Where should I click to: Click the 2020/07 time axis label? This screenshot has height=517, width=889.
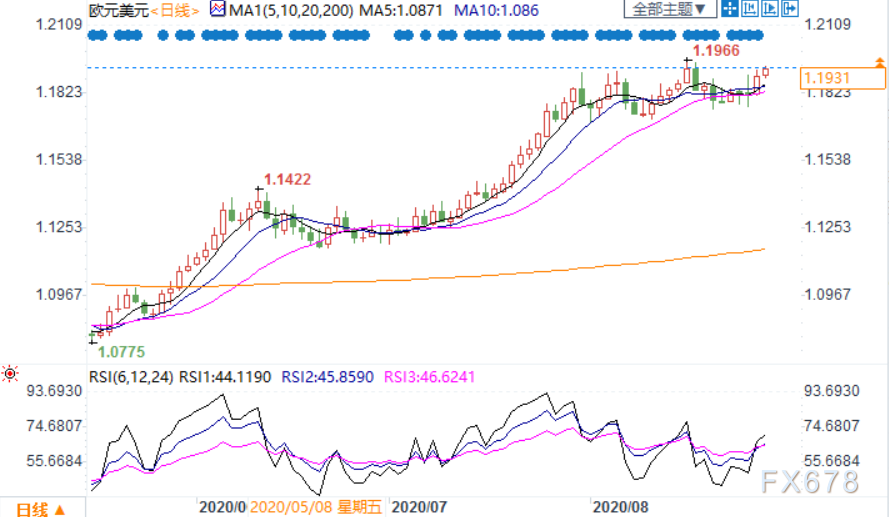point(419,507)
